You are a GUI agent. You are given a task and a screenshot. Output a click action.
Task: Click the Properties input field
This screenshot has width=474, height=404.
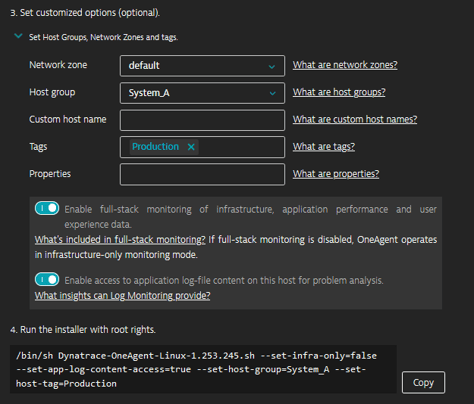[x=202, y=174]
